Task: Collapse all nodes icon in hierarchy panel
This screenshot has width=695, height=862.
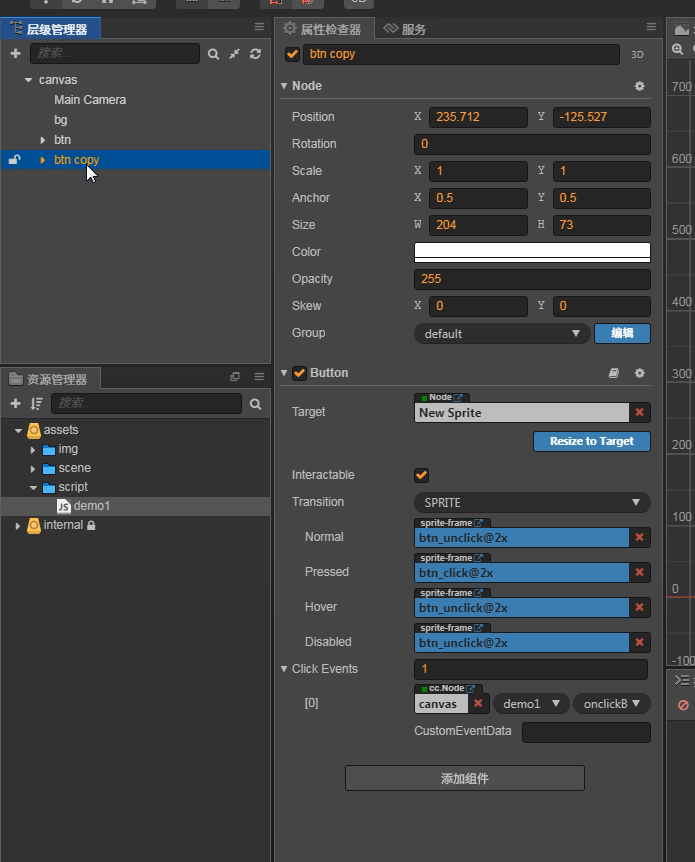Action: [x=235, y=54]
